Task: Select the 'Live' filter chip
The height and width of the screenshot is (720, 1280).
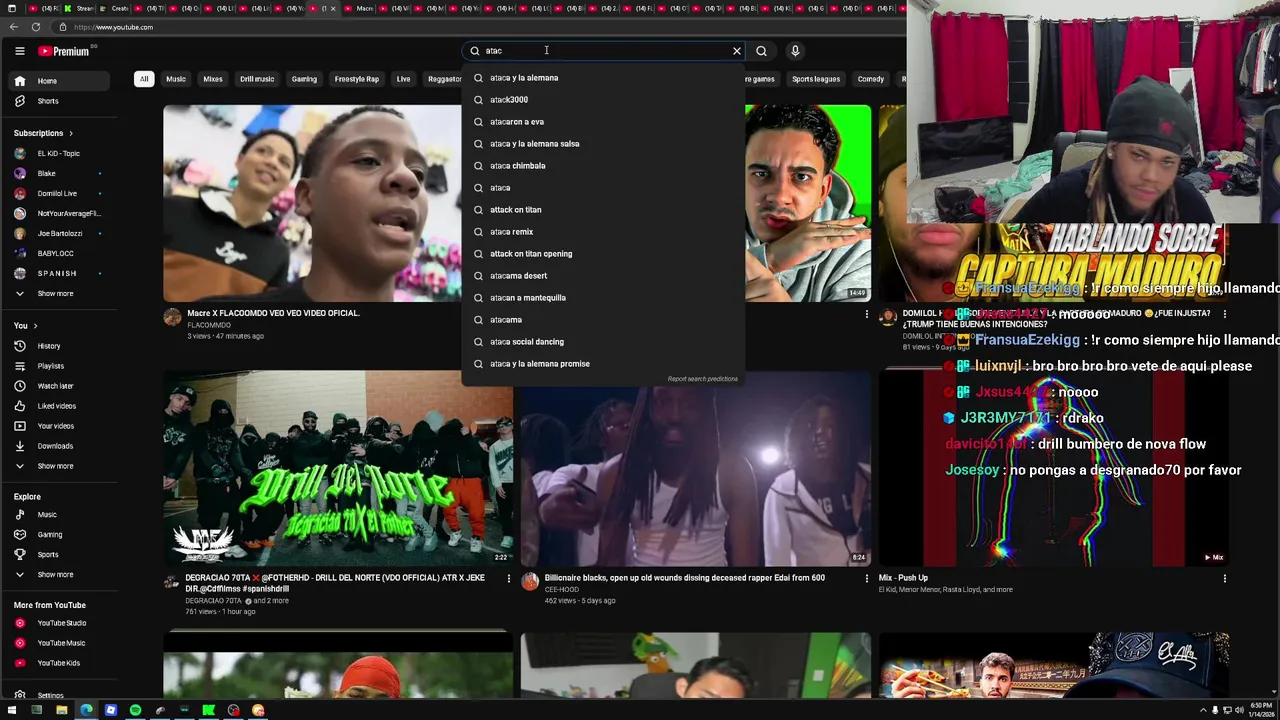Action: point(403,79)
